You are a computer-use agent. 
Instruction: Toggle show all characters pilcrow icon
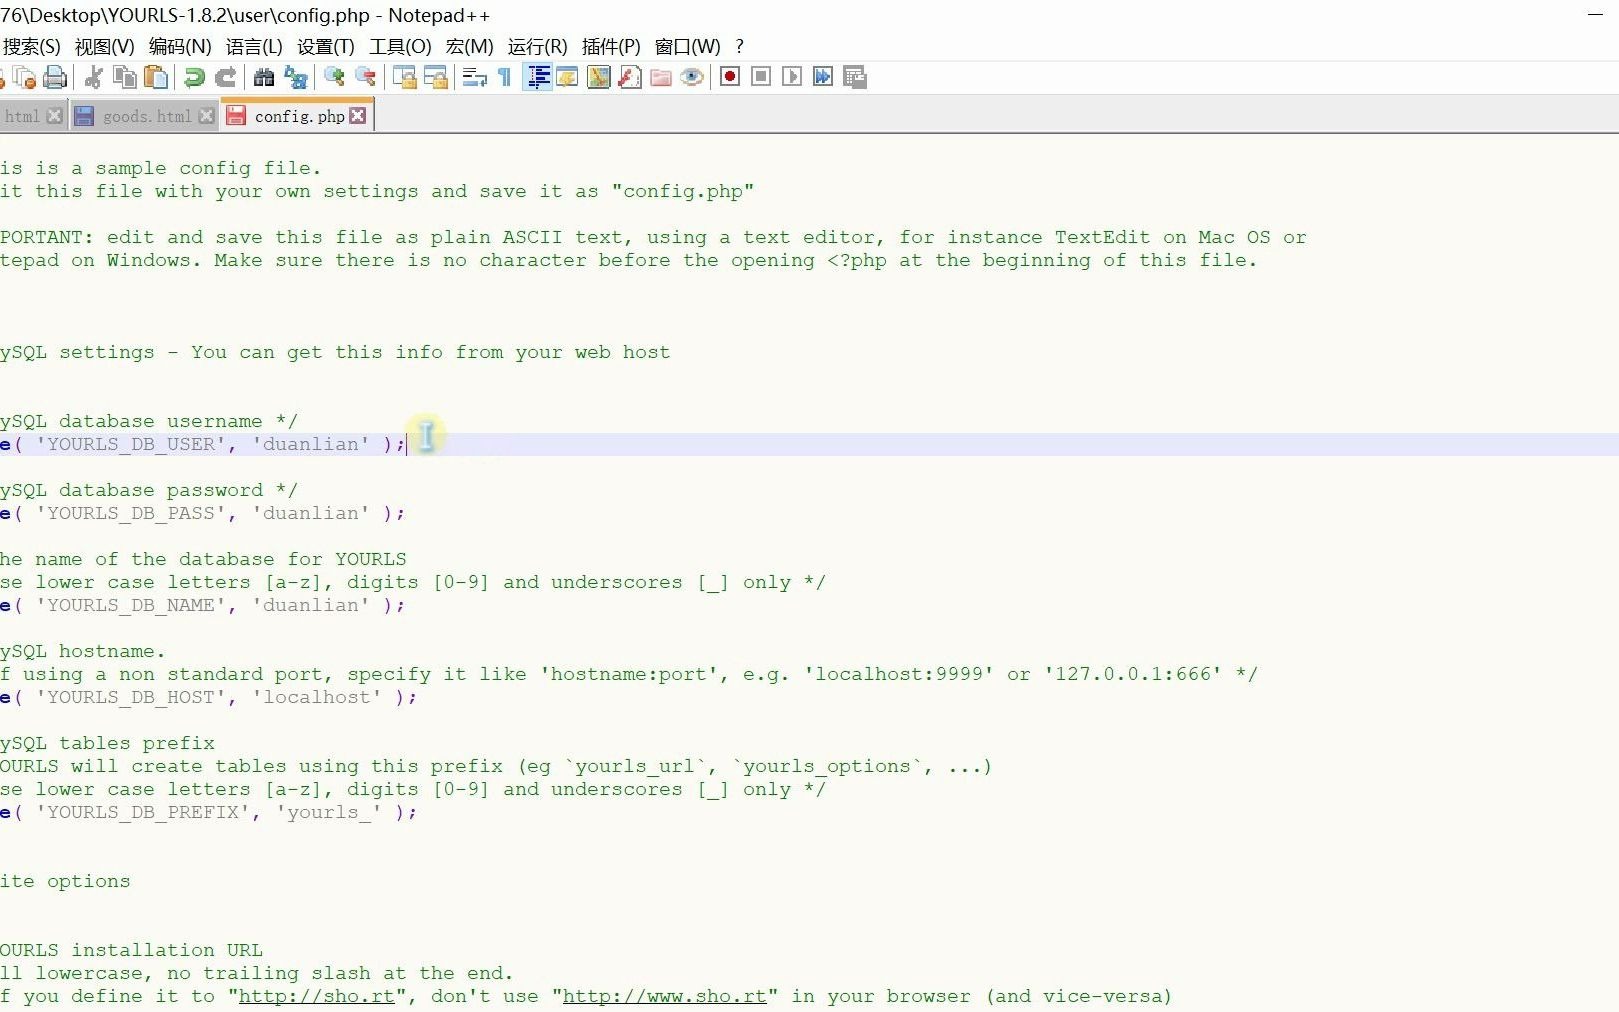point(505,77)
